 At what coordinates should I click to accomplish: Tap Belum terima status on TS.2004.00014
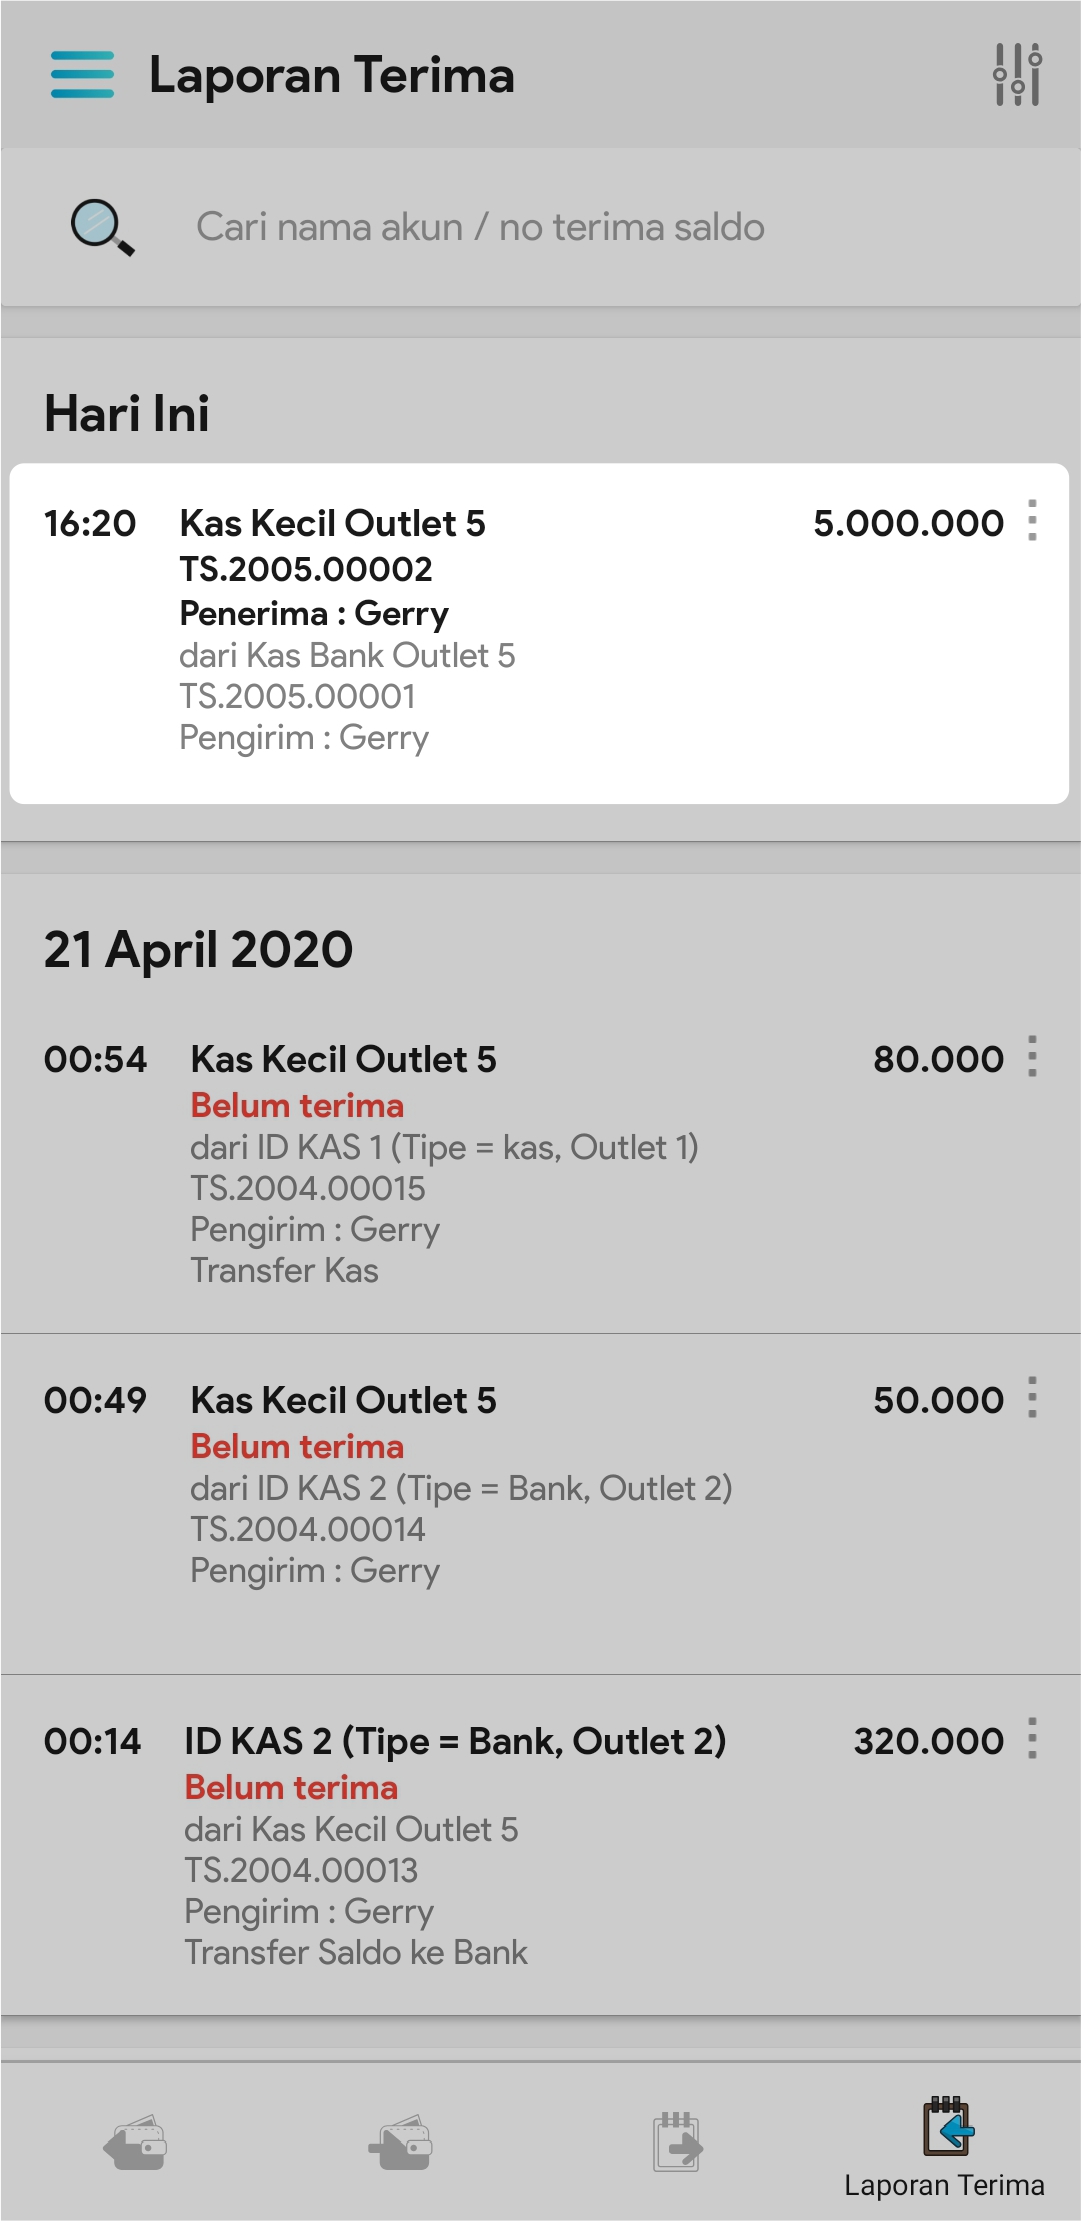(297, 1447)
